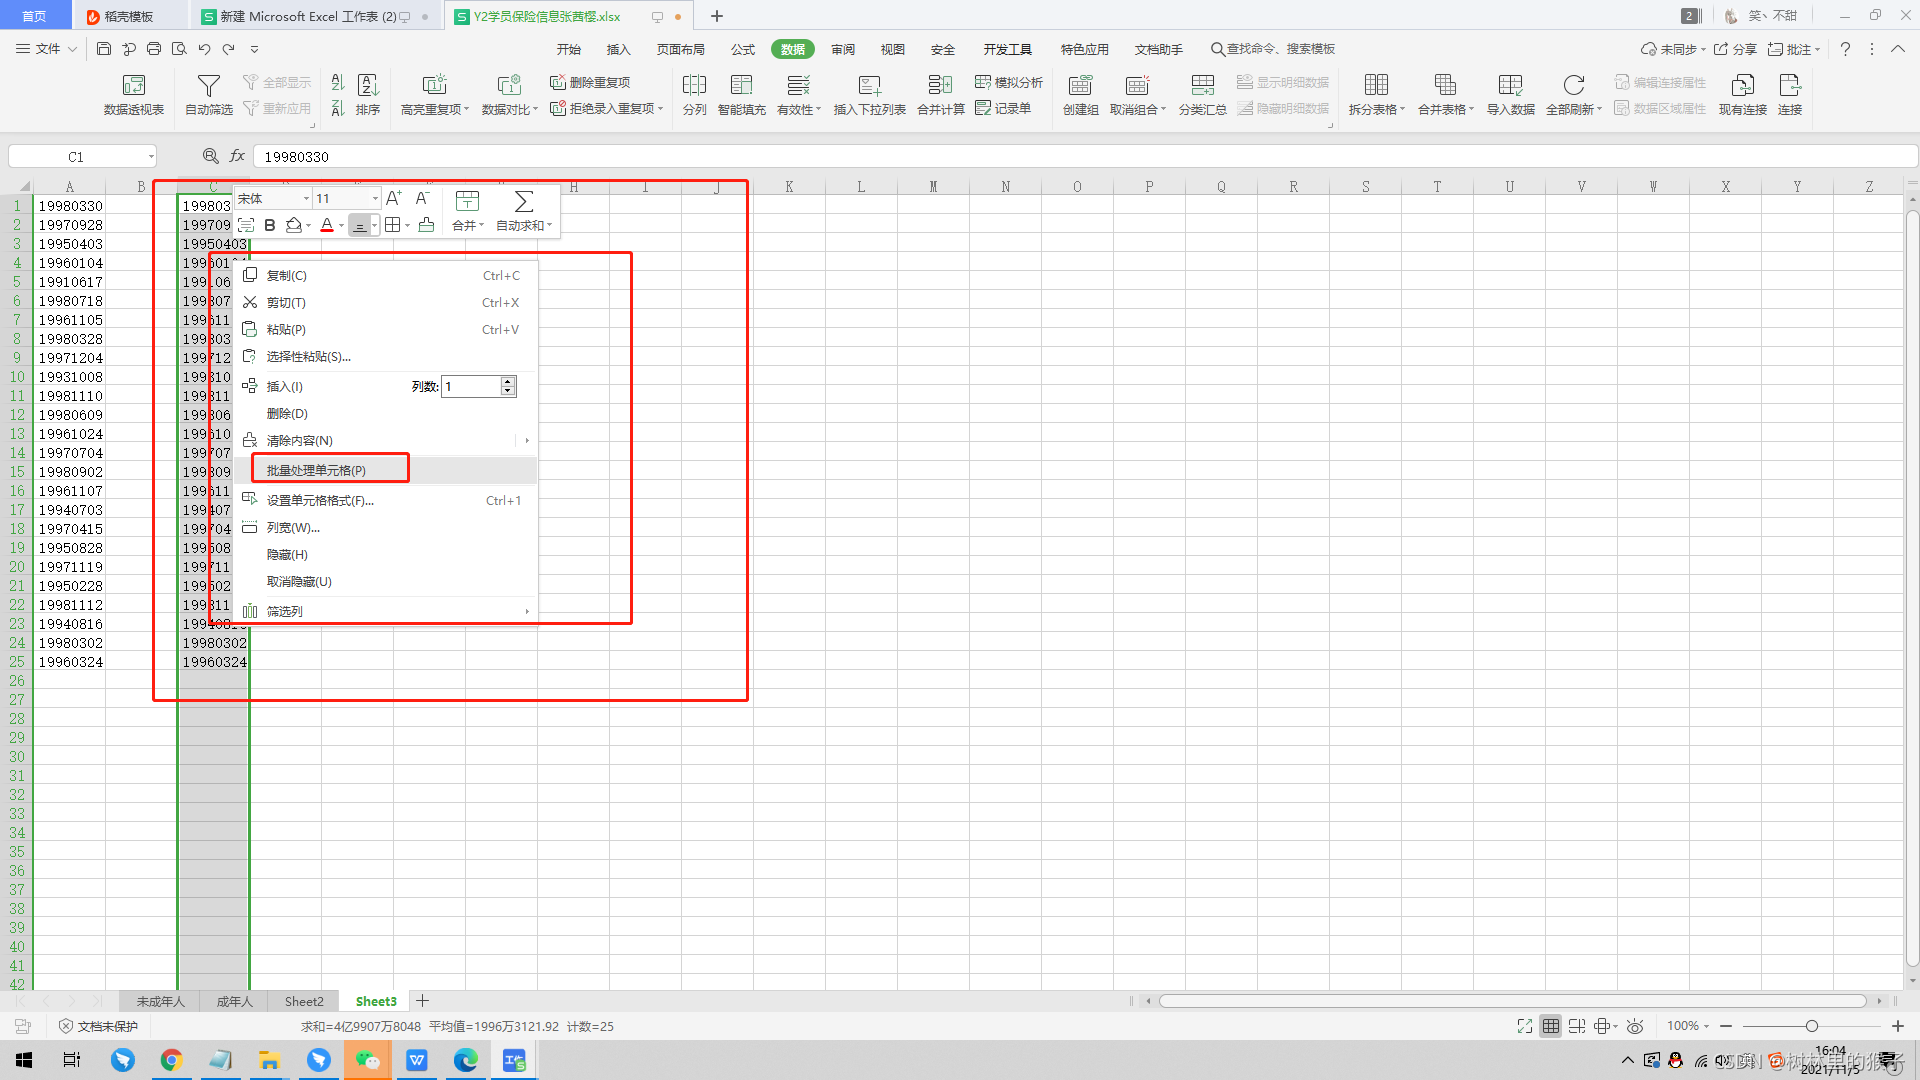1920x1080 pixels.
Task: Choose 隐藏(H) in the context menu
Action: (x=386, y=555)
